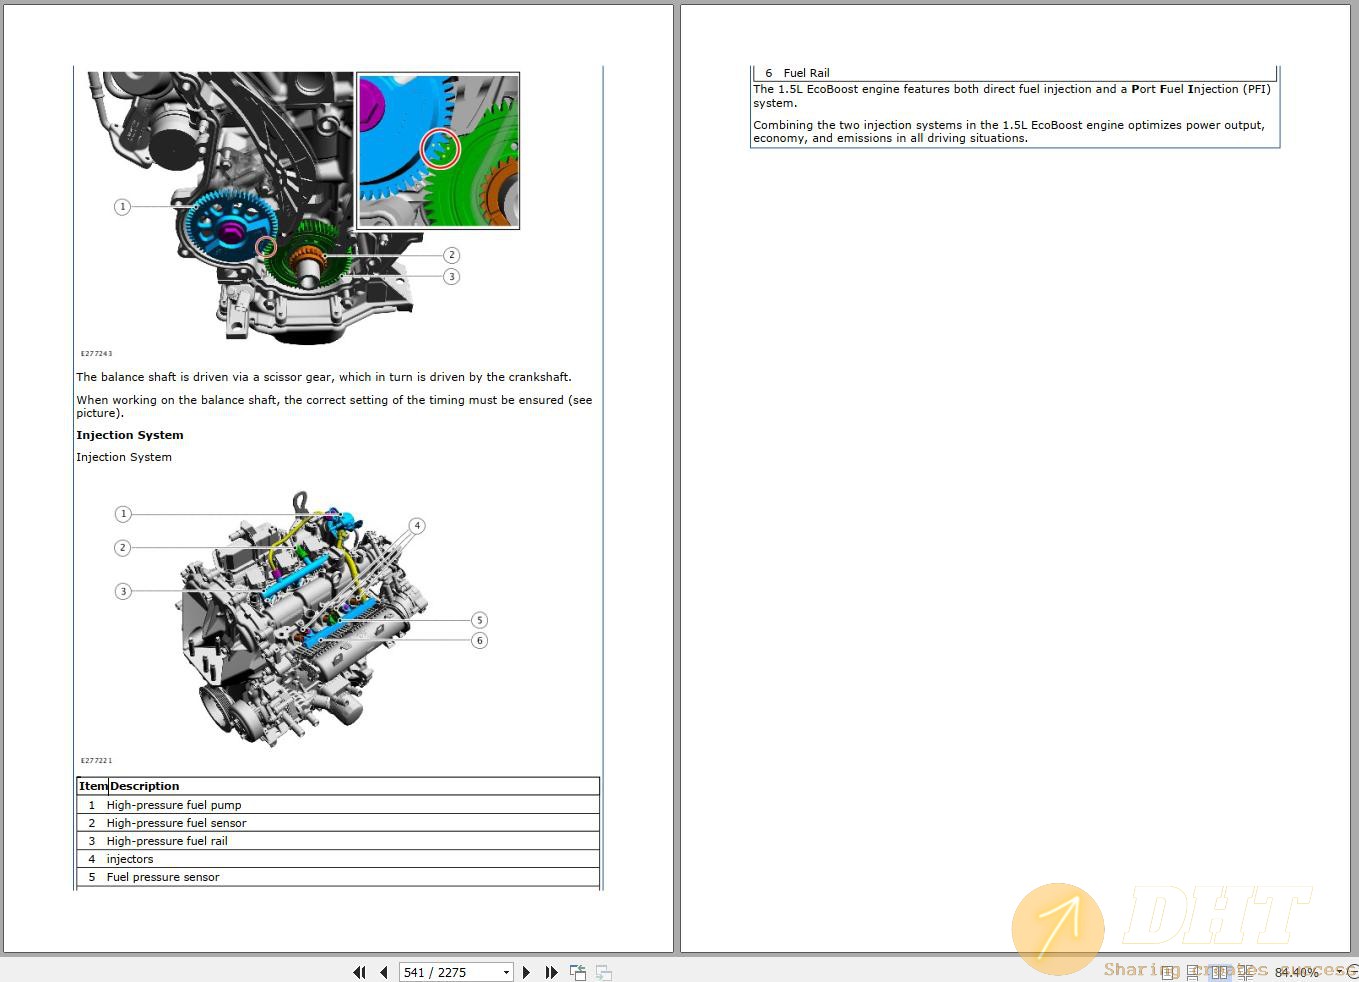Click paragraph "Combining the two injection systems"
The height and width of the screenshot is (982, 1359).
pos(1009,132)
